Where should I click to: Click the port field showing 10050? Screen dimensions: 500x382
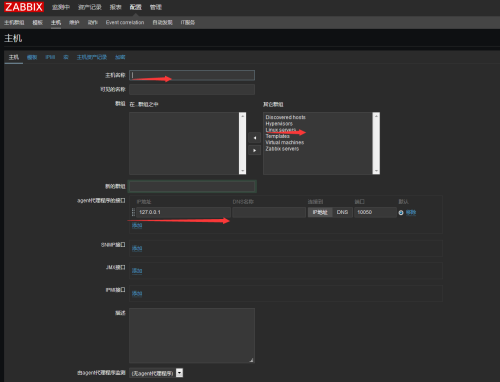pyautogui.click(x=375, y=212)
